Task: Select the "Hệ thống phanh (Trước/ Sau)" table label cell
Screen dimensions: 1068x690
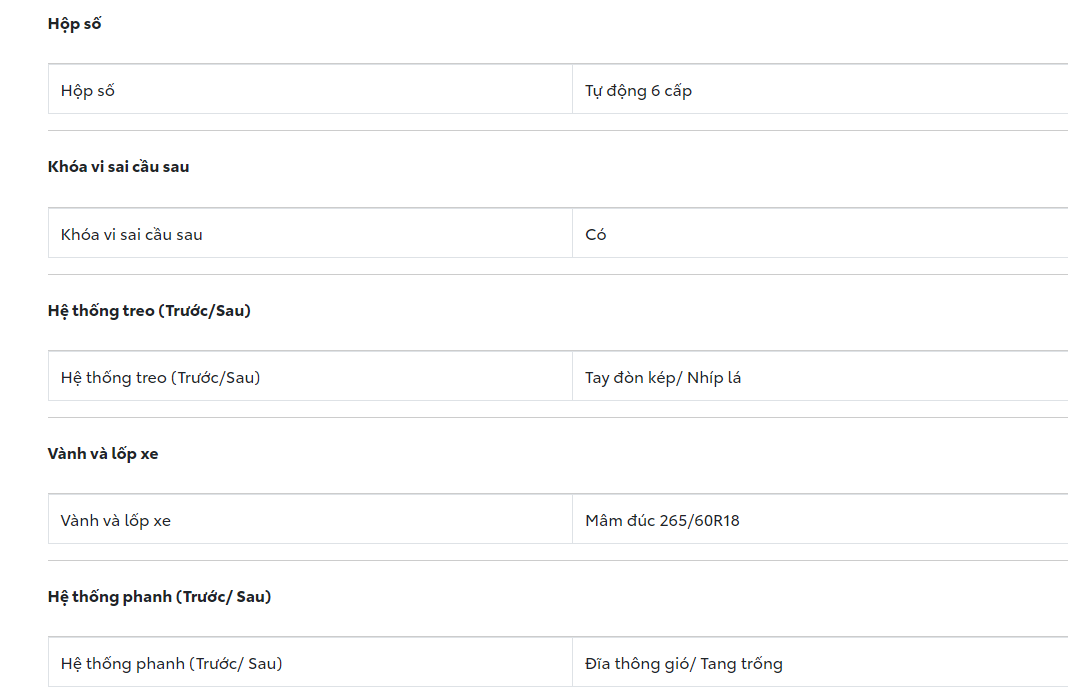Action: [x=171, y=664]
